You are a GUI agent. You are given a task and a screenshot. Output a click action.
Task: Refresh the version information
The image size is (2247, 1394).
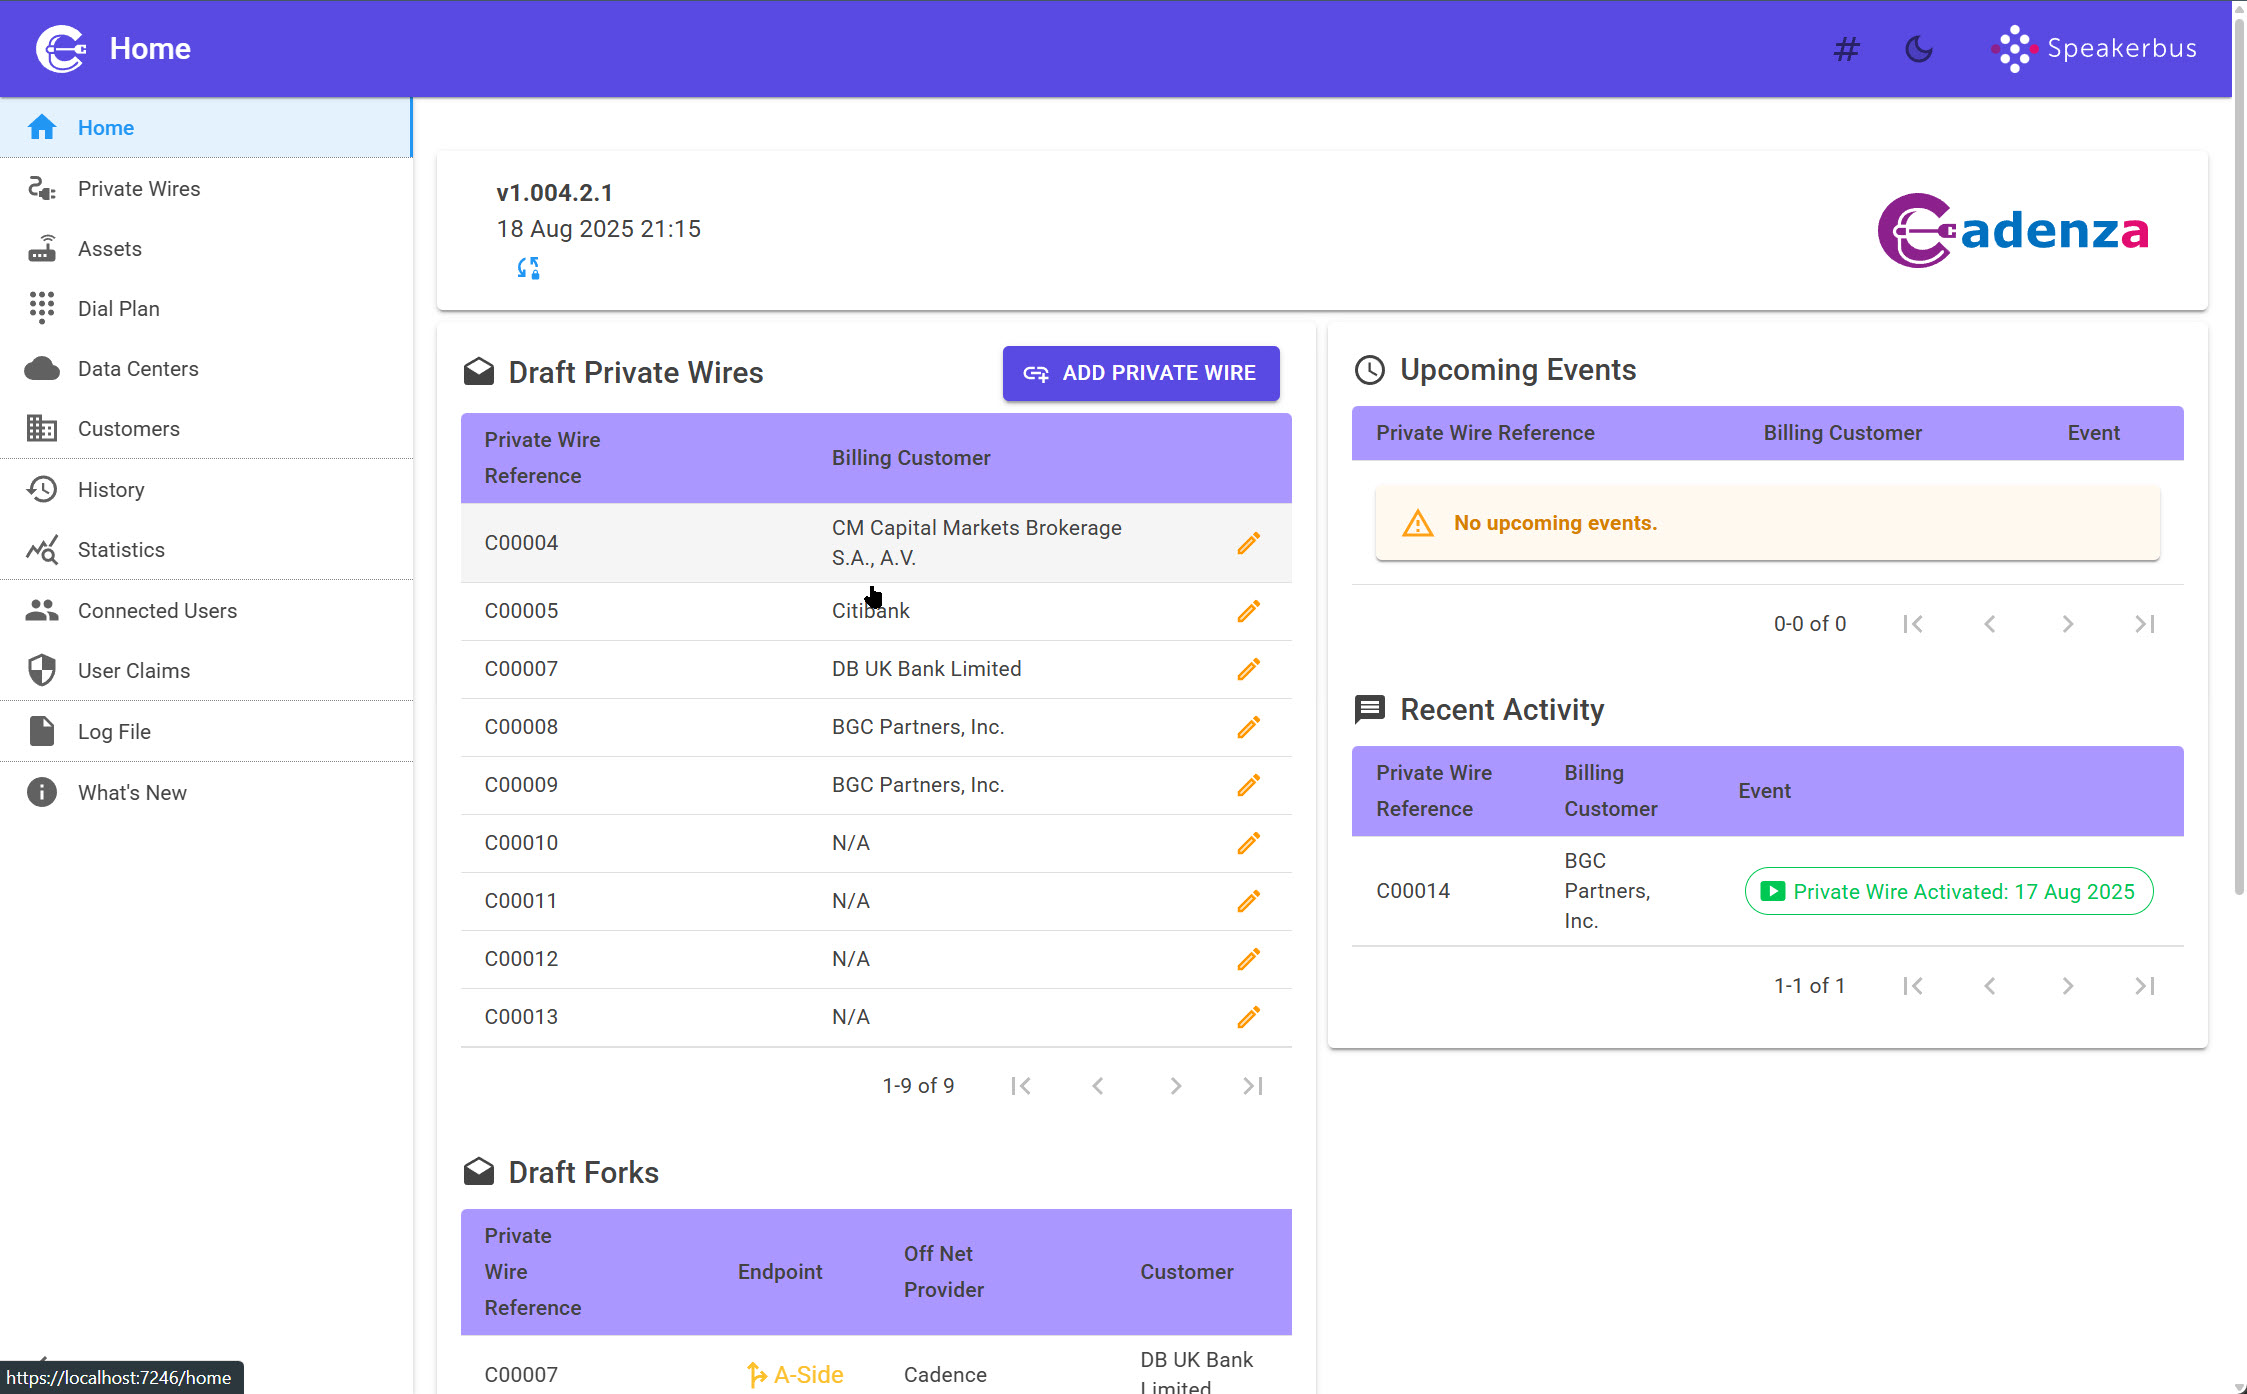click(528, 268)
